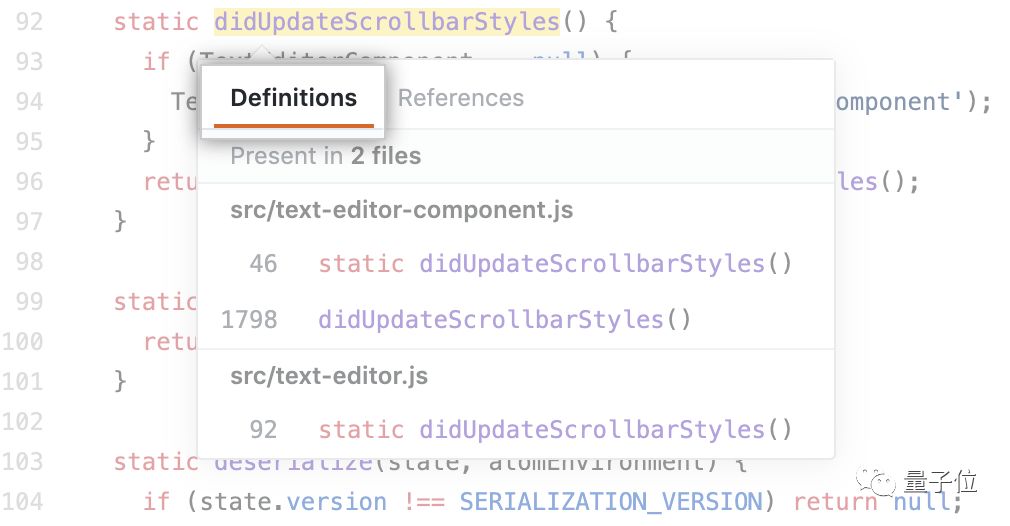Select gutter line number 102
Image resolution: width=1010 pixels, height=526 pixels.
pos(23,422)
